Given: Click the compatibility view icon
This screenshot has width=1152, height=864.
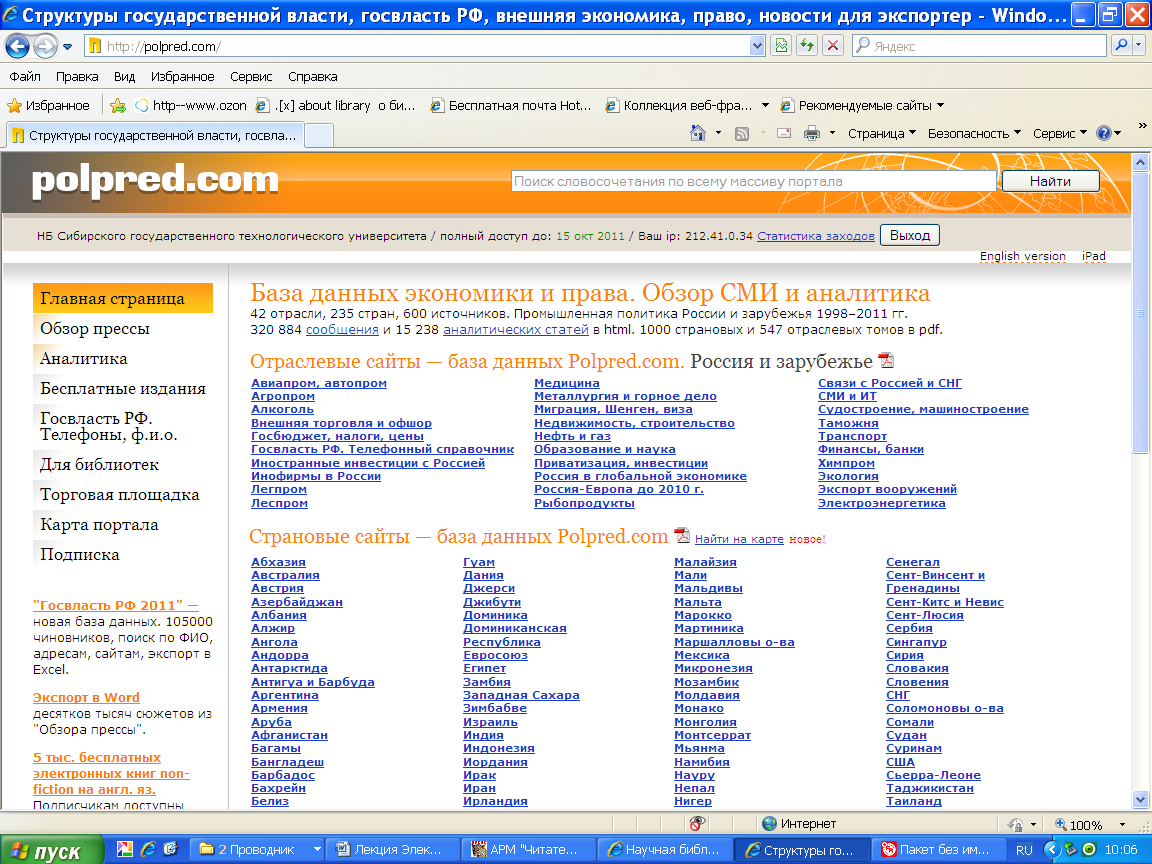Looking at the screenshot, I should pos(781,46).
